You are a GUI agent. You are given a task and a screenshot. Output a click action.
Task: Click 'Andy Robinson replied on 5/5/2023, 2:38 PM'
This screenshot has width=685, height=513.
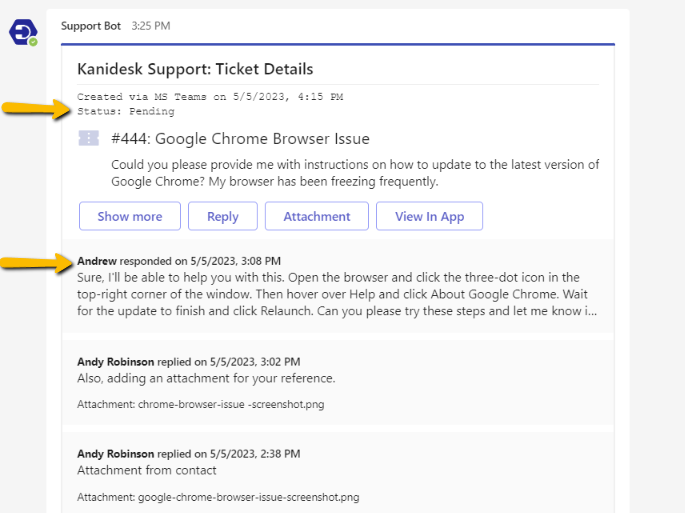point(189,454)
